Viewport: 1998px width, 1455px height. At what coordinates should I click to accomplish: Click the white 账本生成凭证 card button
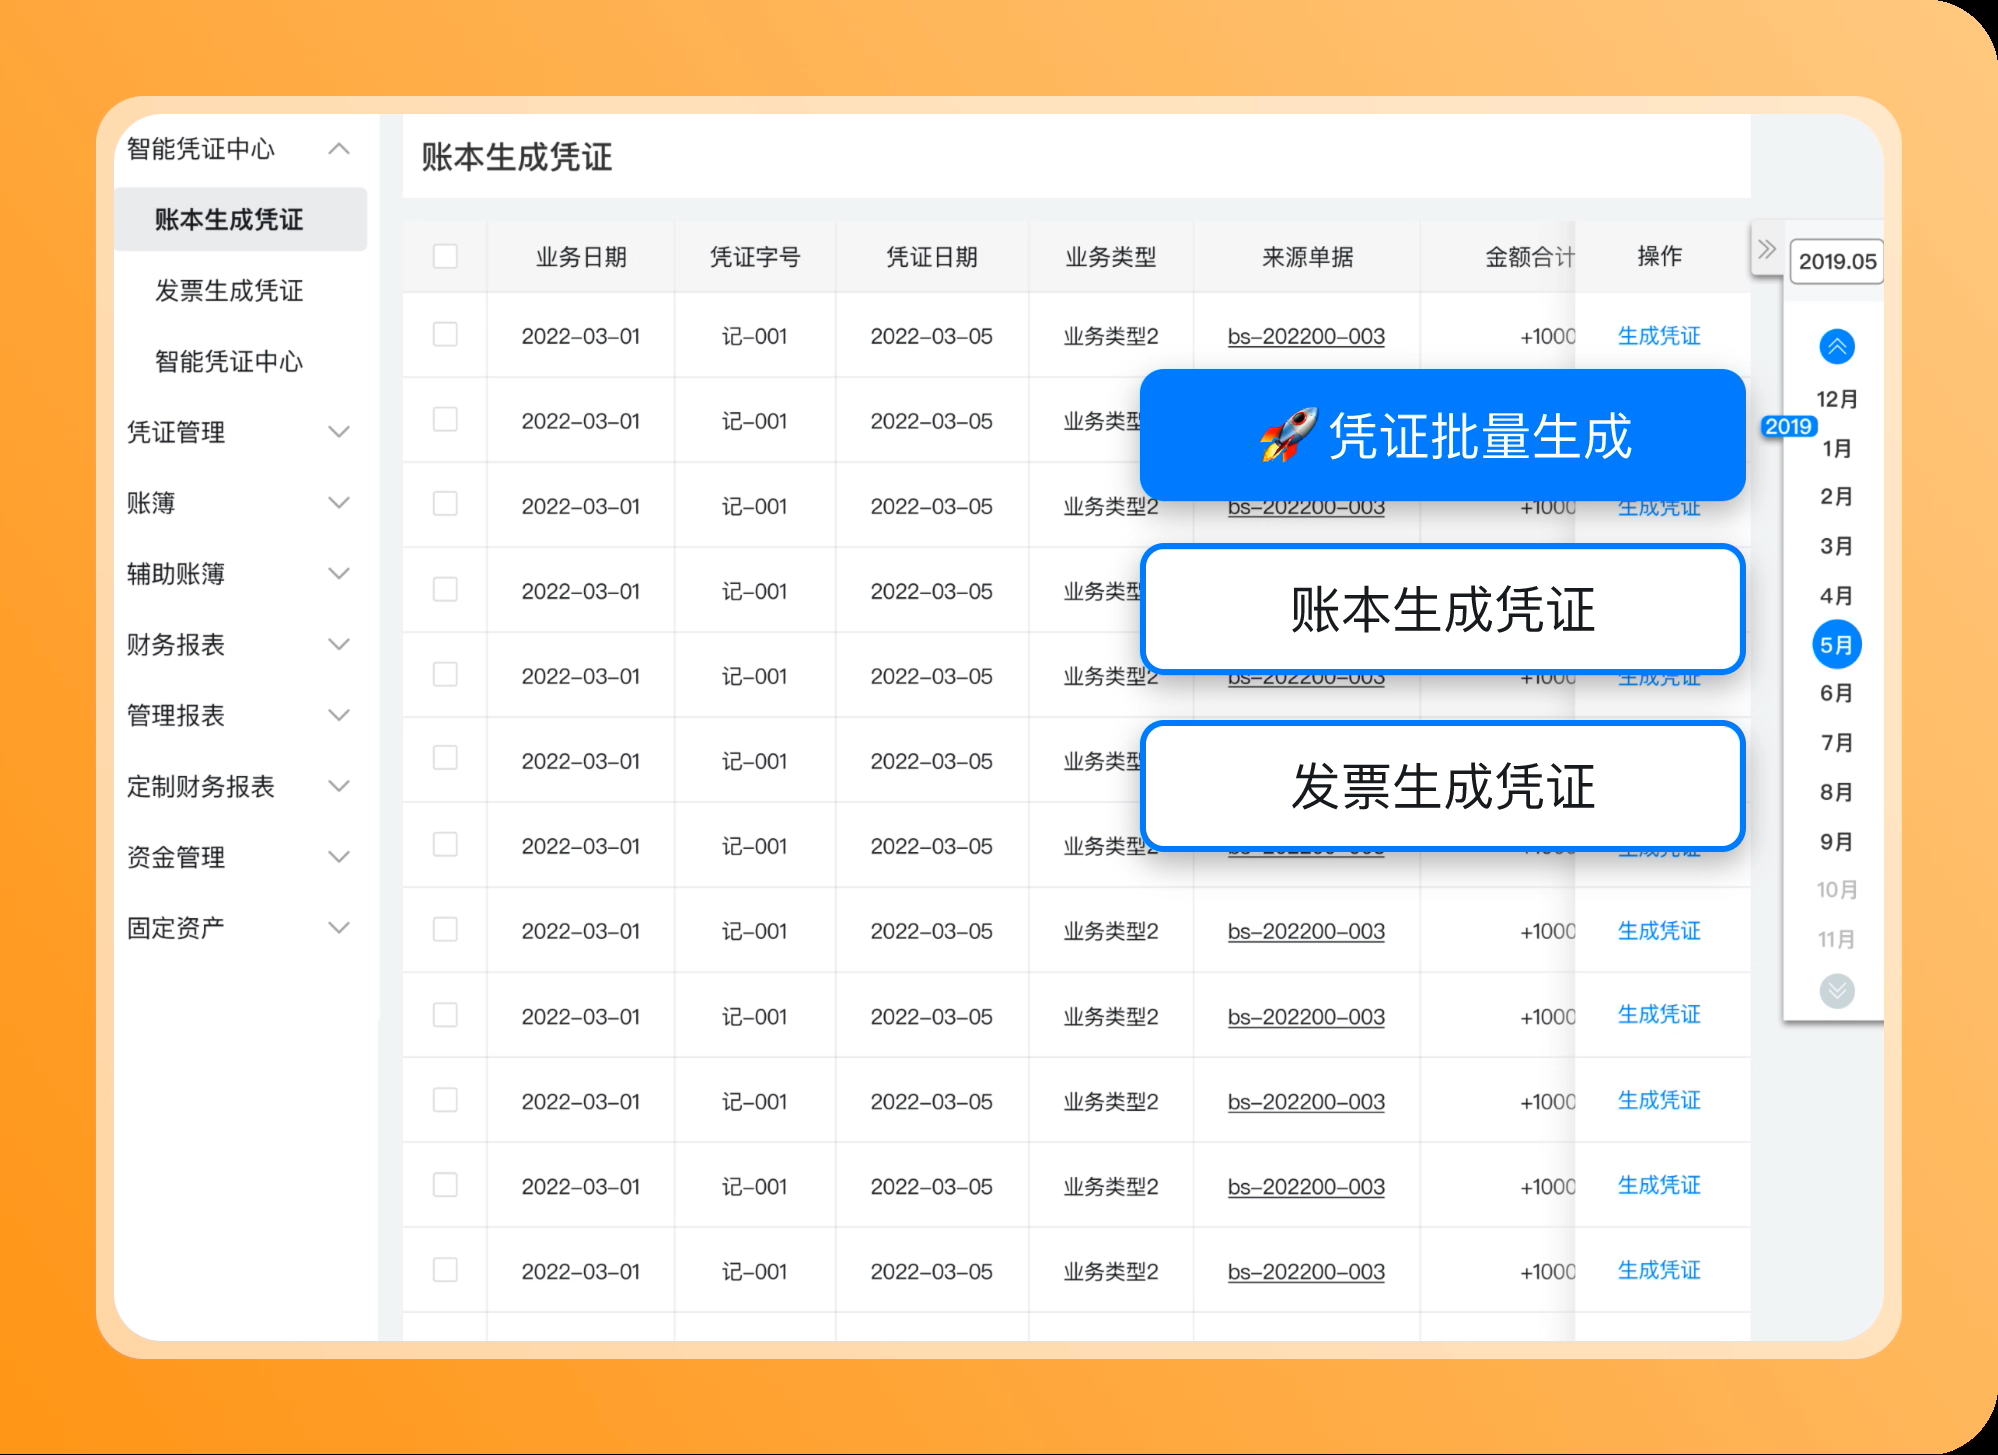click(x=1443, y=609)
